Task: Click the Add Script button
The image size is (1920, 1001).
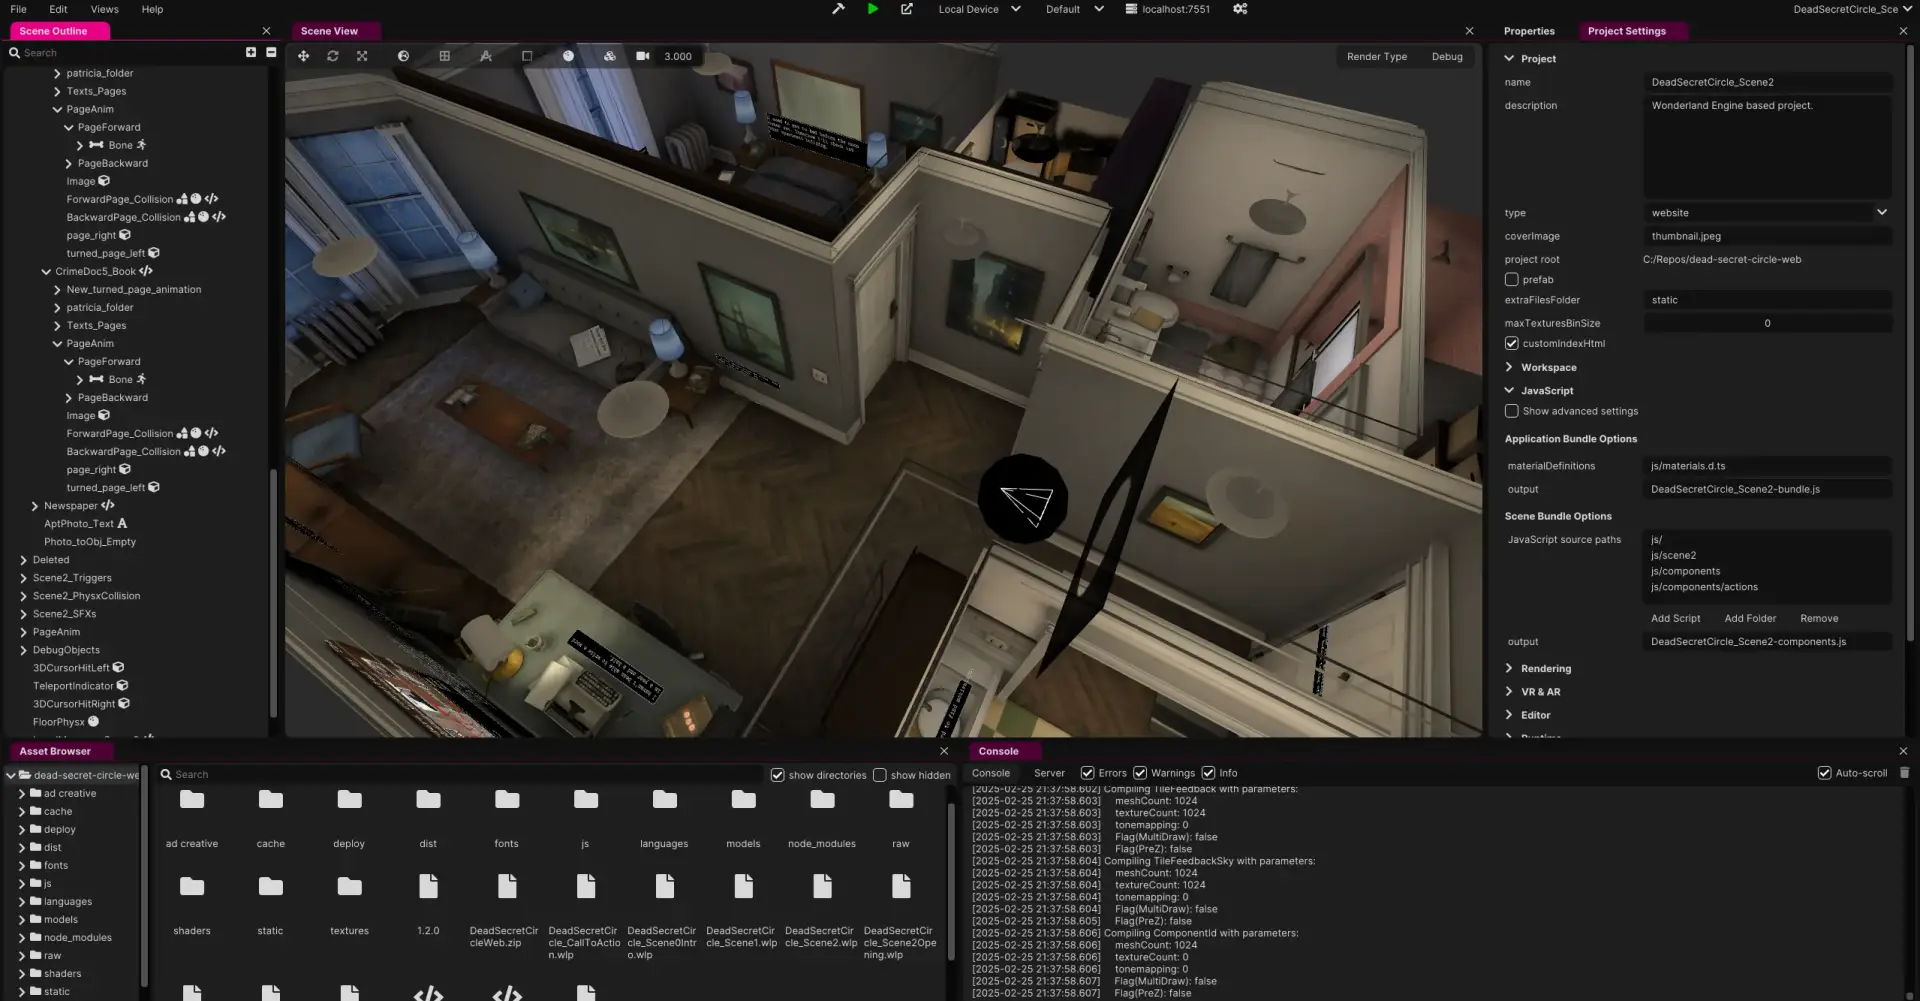Action: click(x=1675, y=617)
